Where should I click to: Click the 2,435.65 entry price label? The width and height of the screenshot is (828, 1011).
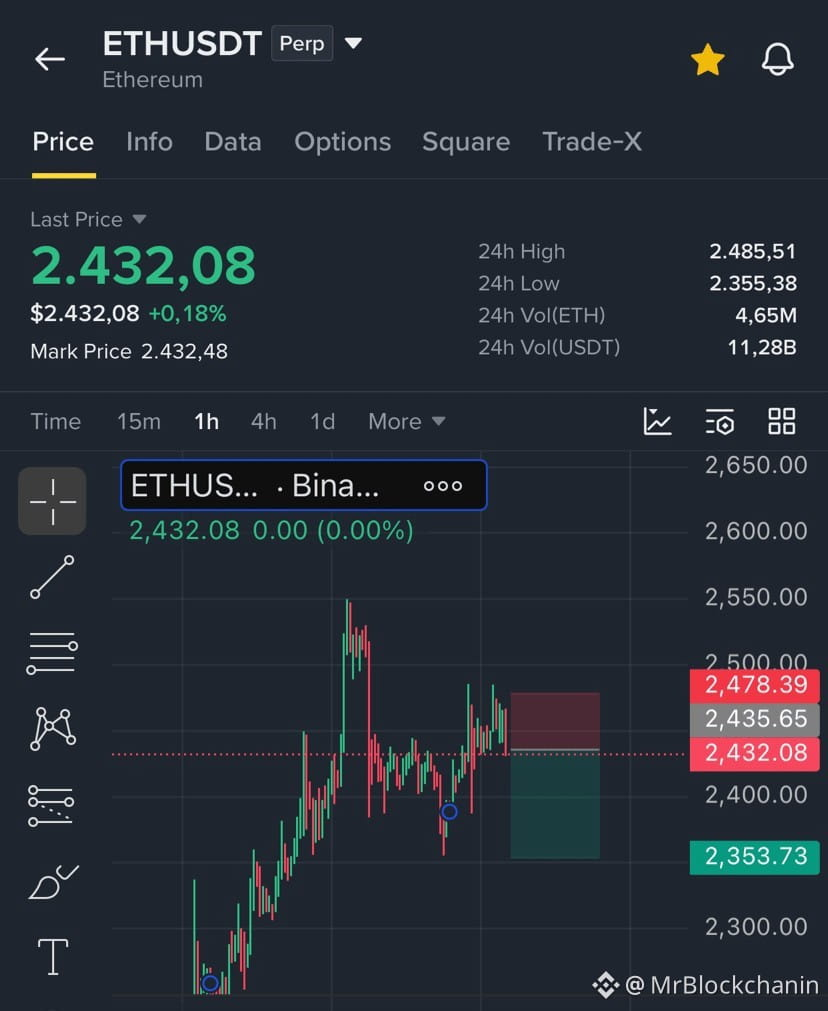(x=754, y=720)
